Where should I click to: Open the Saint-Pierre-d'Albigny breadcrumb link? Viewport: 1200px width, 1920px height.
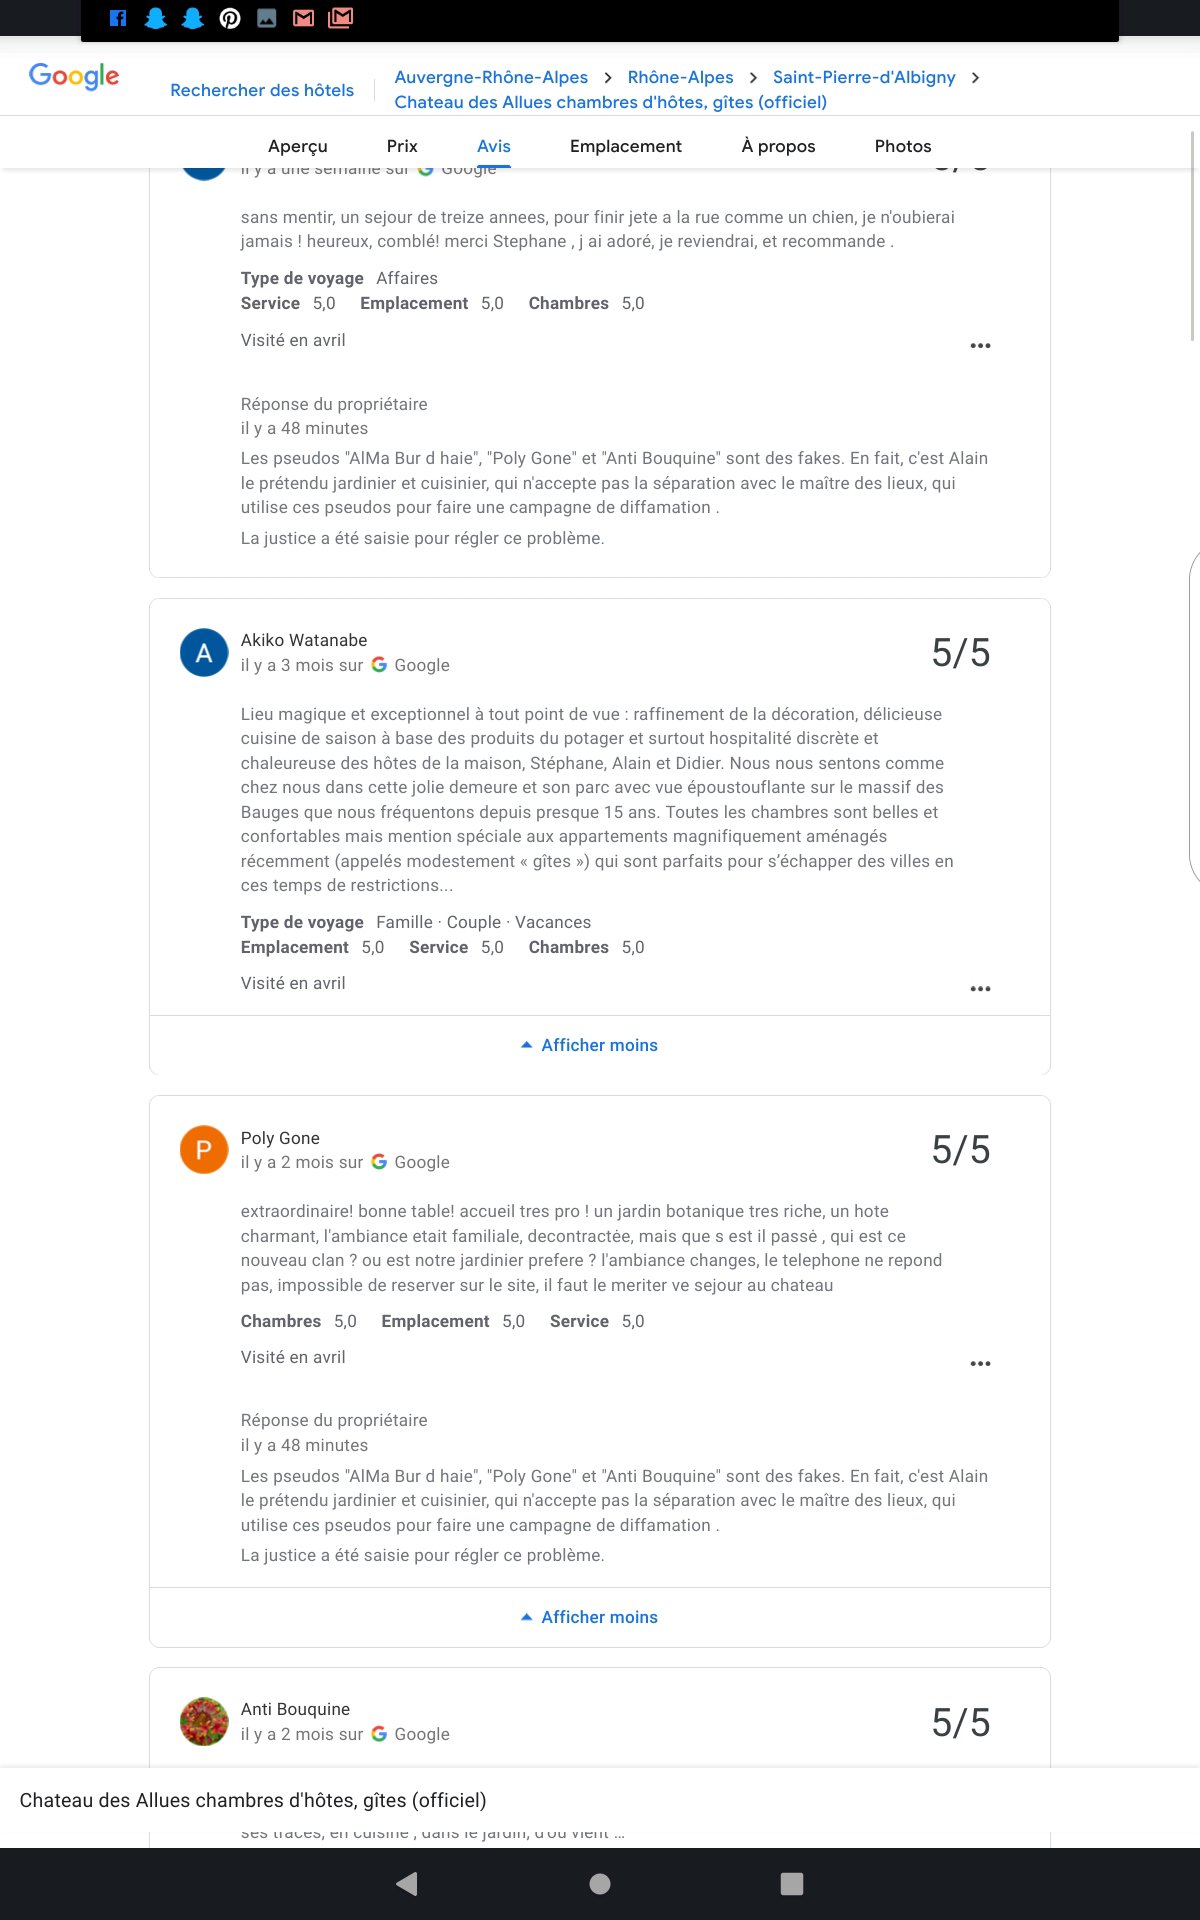point(864,77)
